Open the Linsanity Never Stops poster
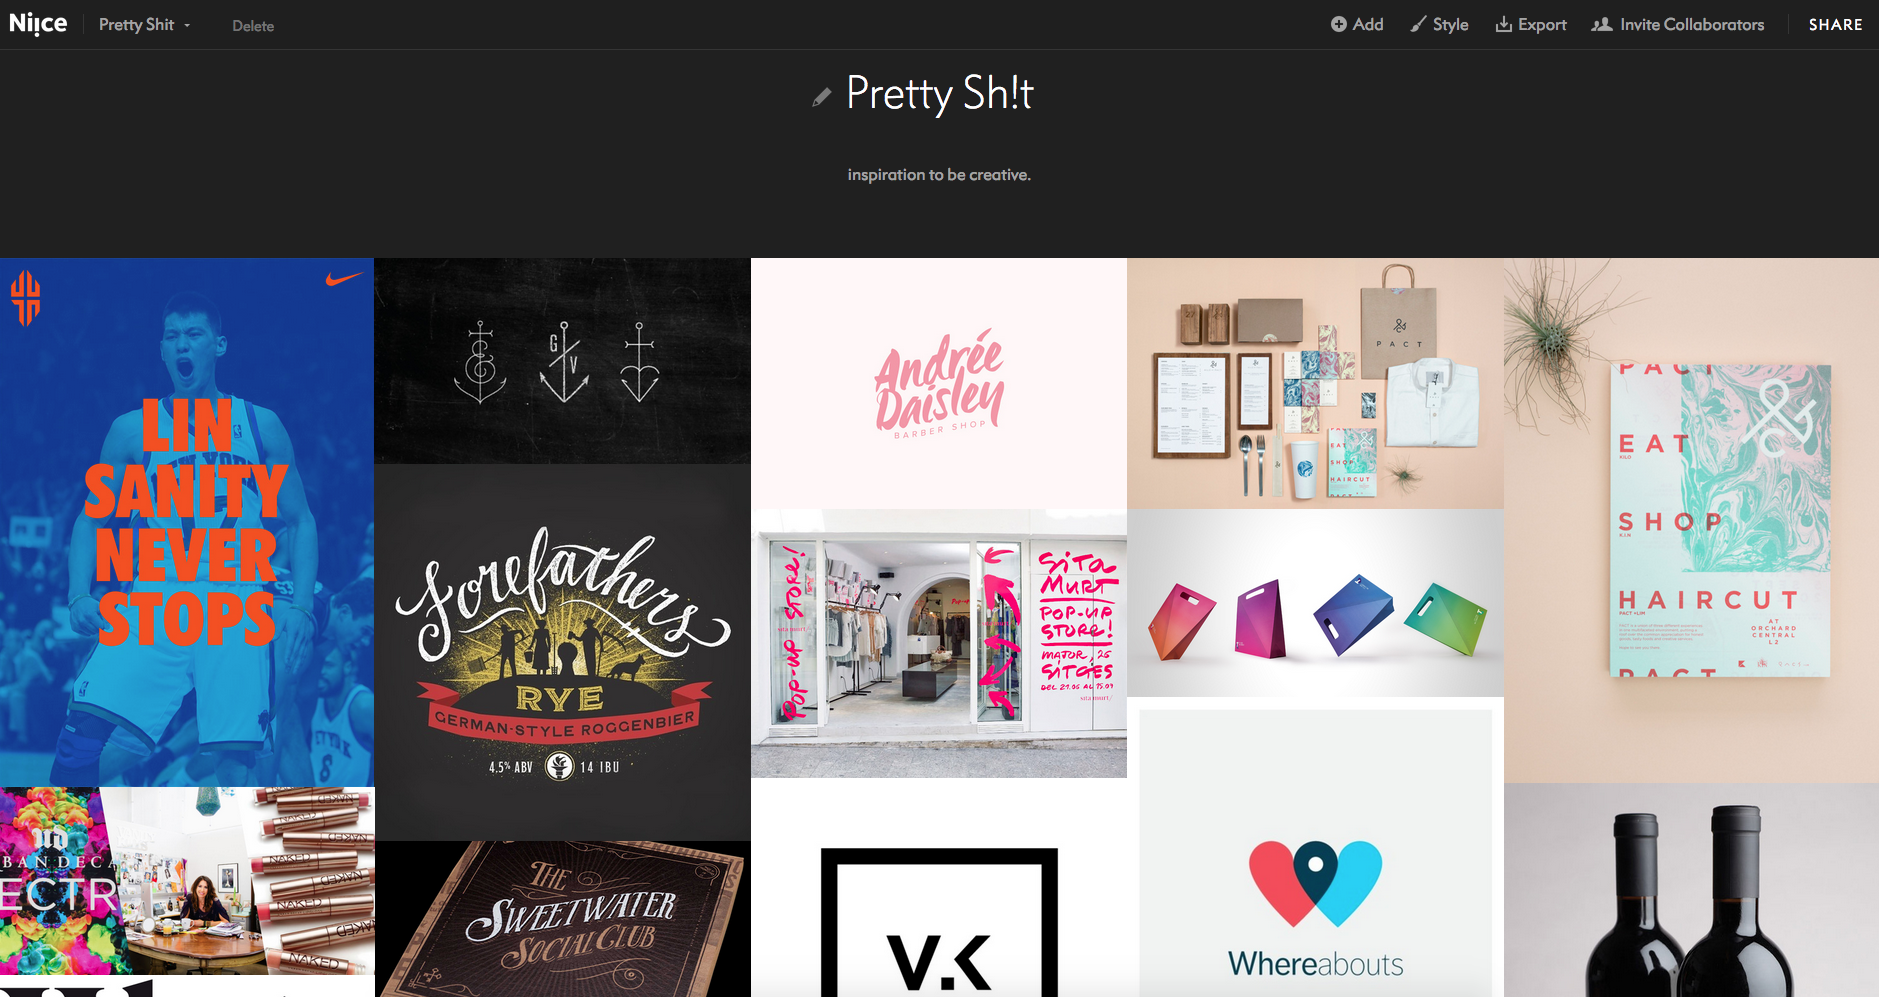The width and height of the screenshot is (1879, 997). pyautogui.click(x=187, y=522)
